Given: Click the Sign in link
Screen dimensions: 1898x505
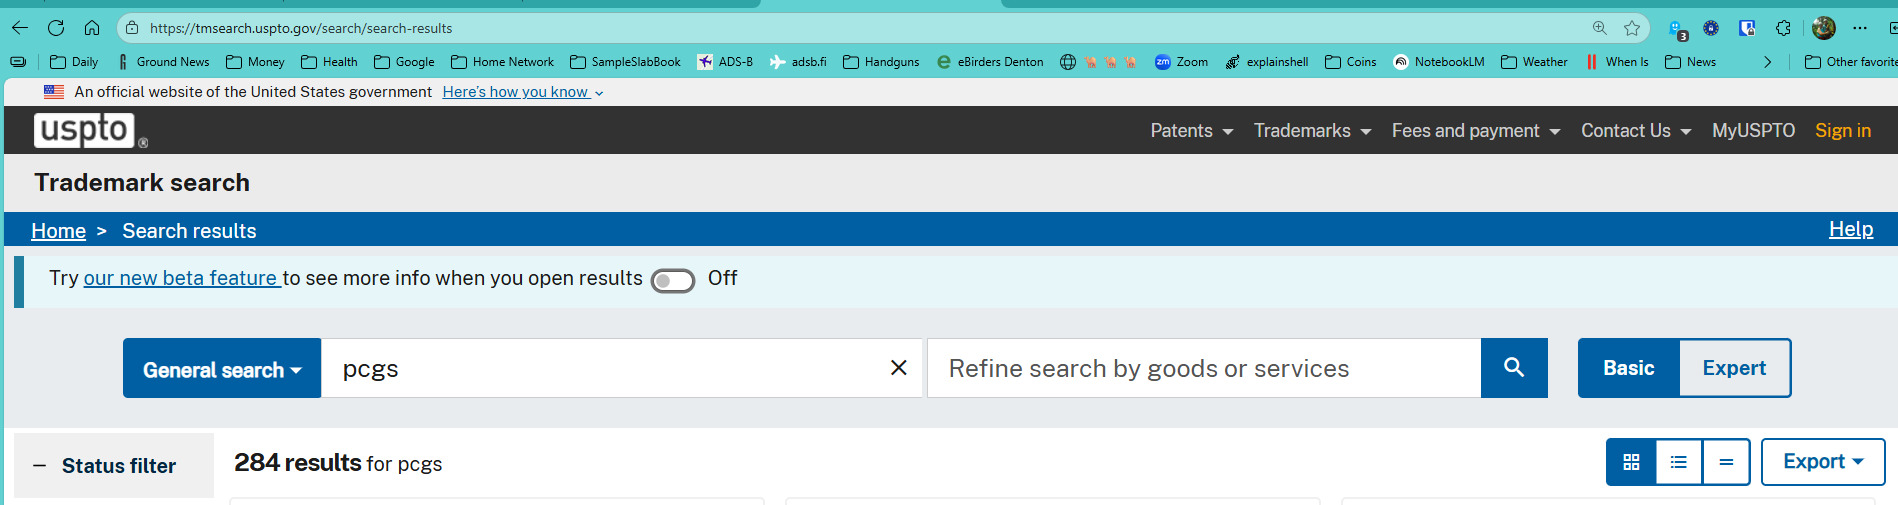Looking at the screenshot, I should click(1842, 131).
